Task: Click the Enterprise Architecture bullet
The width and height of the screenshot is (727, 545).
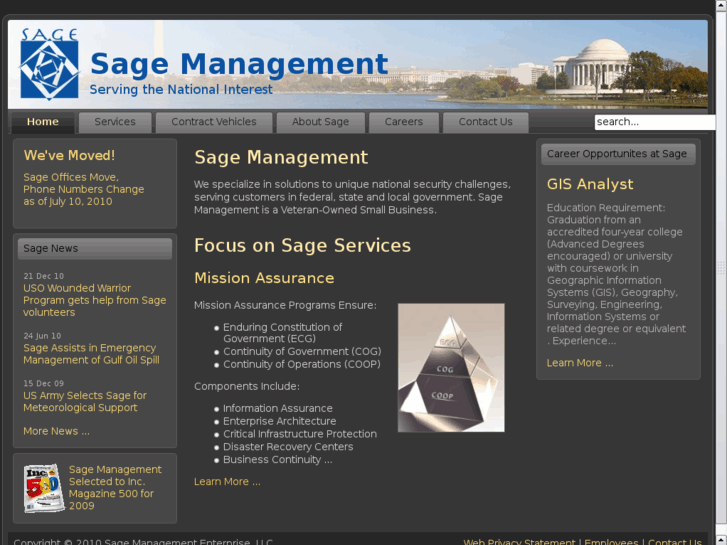Action: point(280,421)
